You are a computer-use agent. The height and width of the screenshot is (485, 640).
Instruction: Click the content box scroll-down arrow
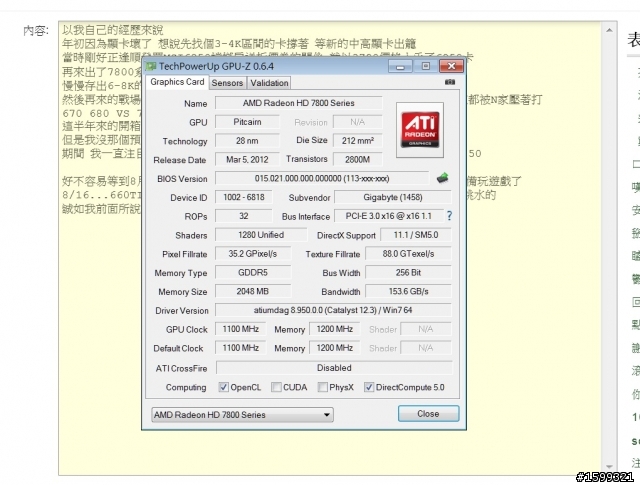[609, 466]
